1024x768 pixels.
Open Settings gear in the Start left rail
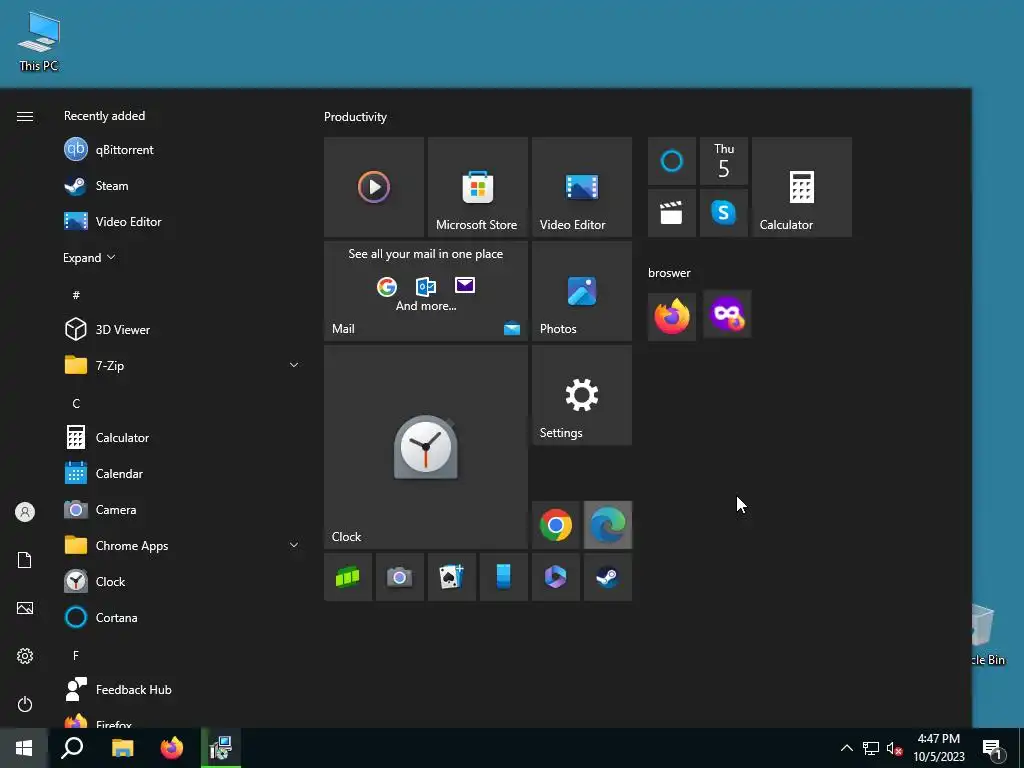point(25,656)
